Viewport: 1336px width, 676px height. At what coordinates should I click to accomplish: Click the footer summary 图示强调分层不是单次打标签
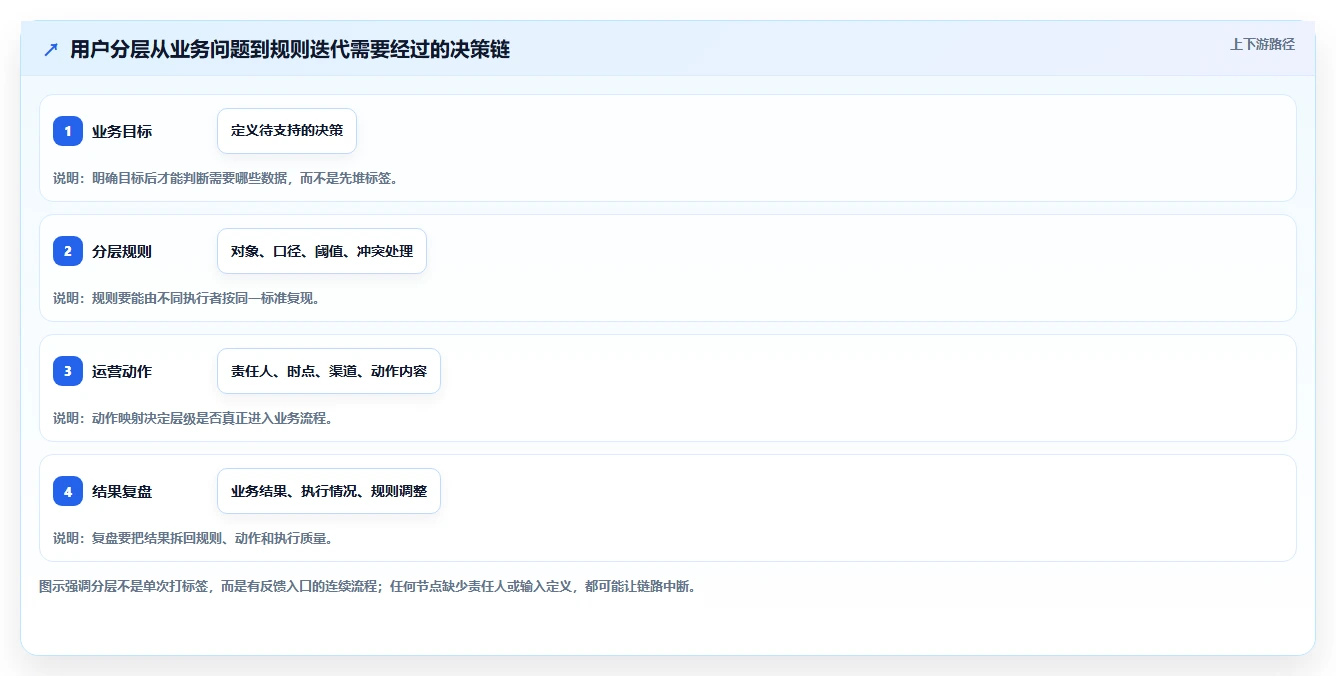pos(367,586)
